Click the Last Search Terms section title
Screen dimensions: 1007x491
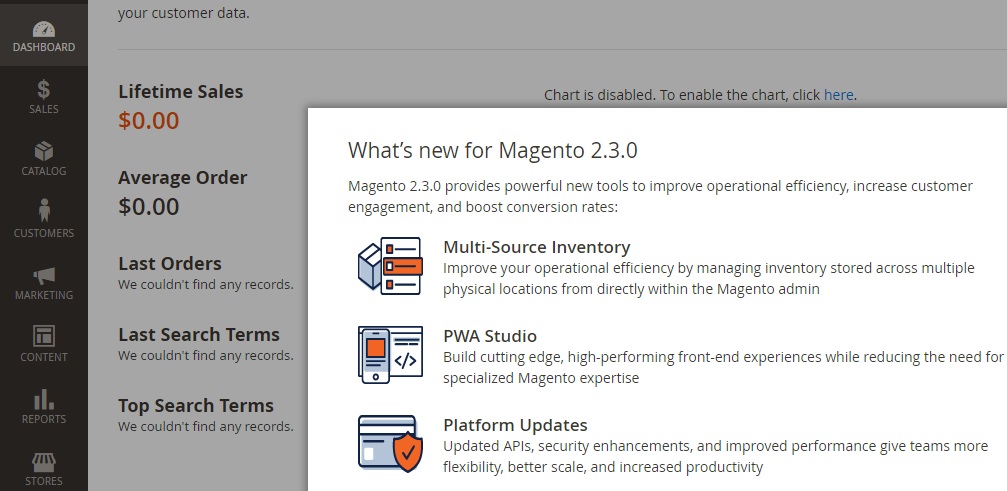coord(199,334)
